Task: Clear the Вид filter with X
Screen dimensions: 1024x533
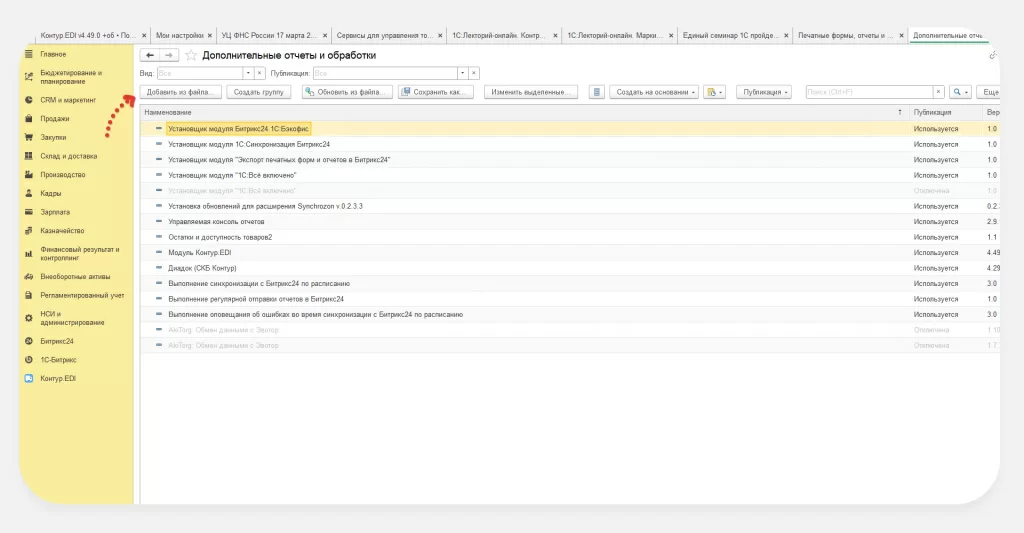Action: click(x=261, y=73)
